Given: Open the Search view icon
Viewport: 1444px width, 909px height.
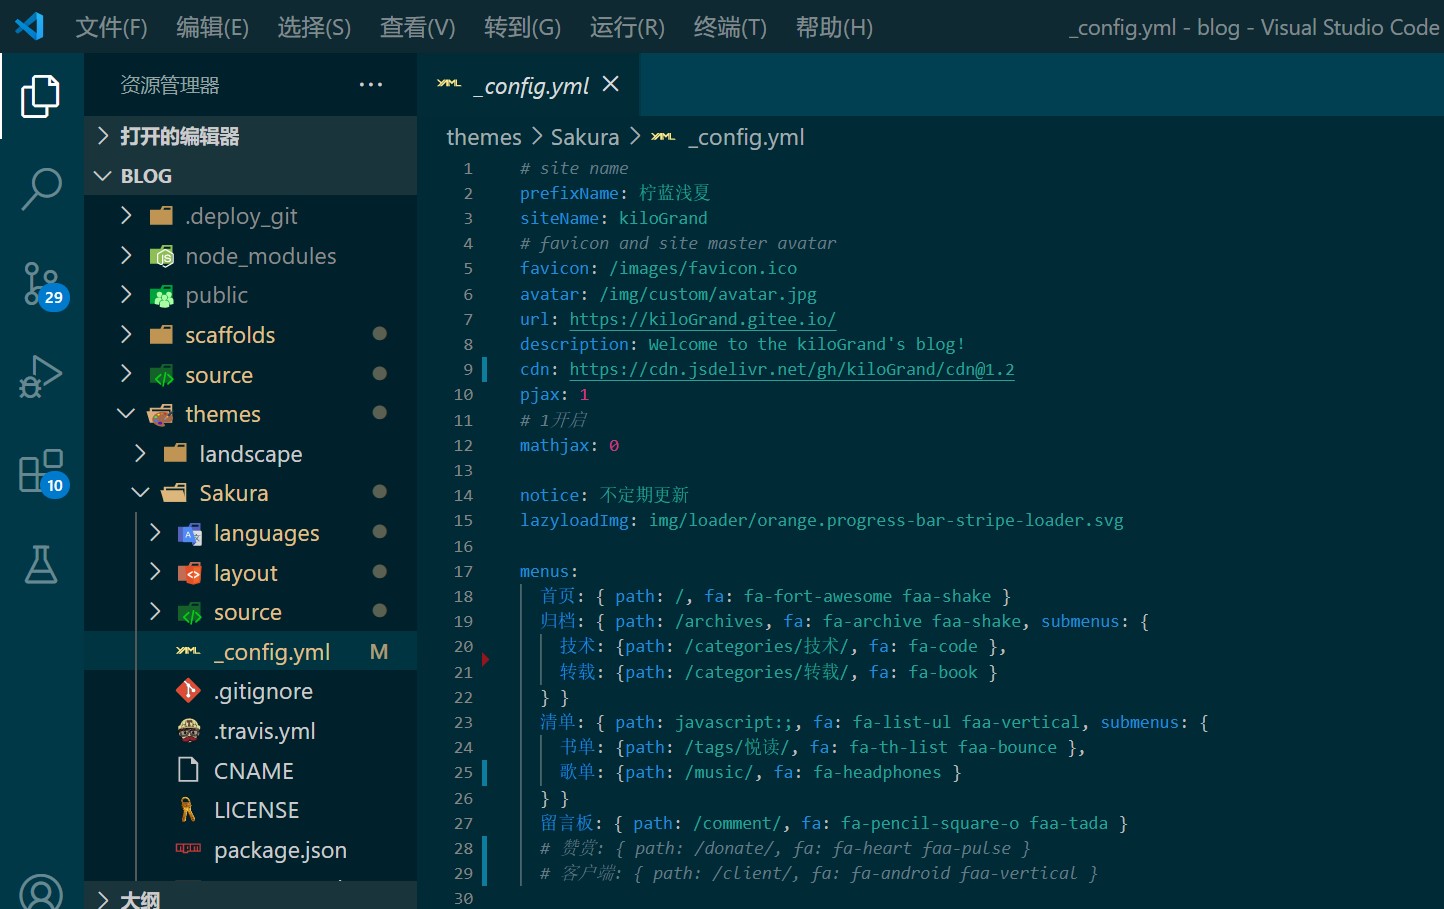Looking at the screenshot, I should pyautogui.click(x=41, y=188).
